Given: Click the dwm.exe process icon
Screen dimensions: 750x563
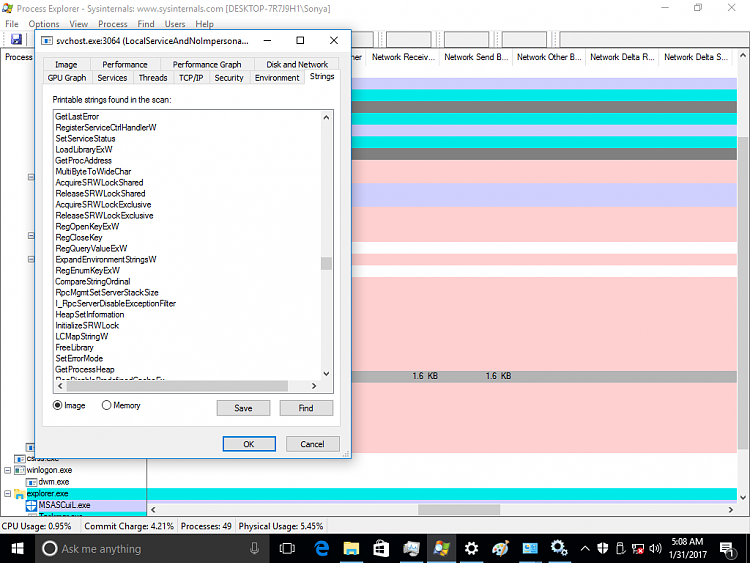Looking at the screenshot, I should pos(31,482).
